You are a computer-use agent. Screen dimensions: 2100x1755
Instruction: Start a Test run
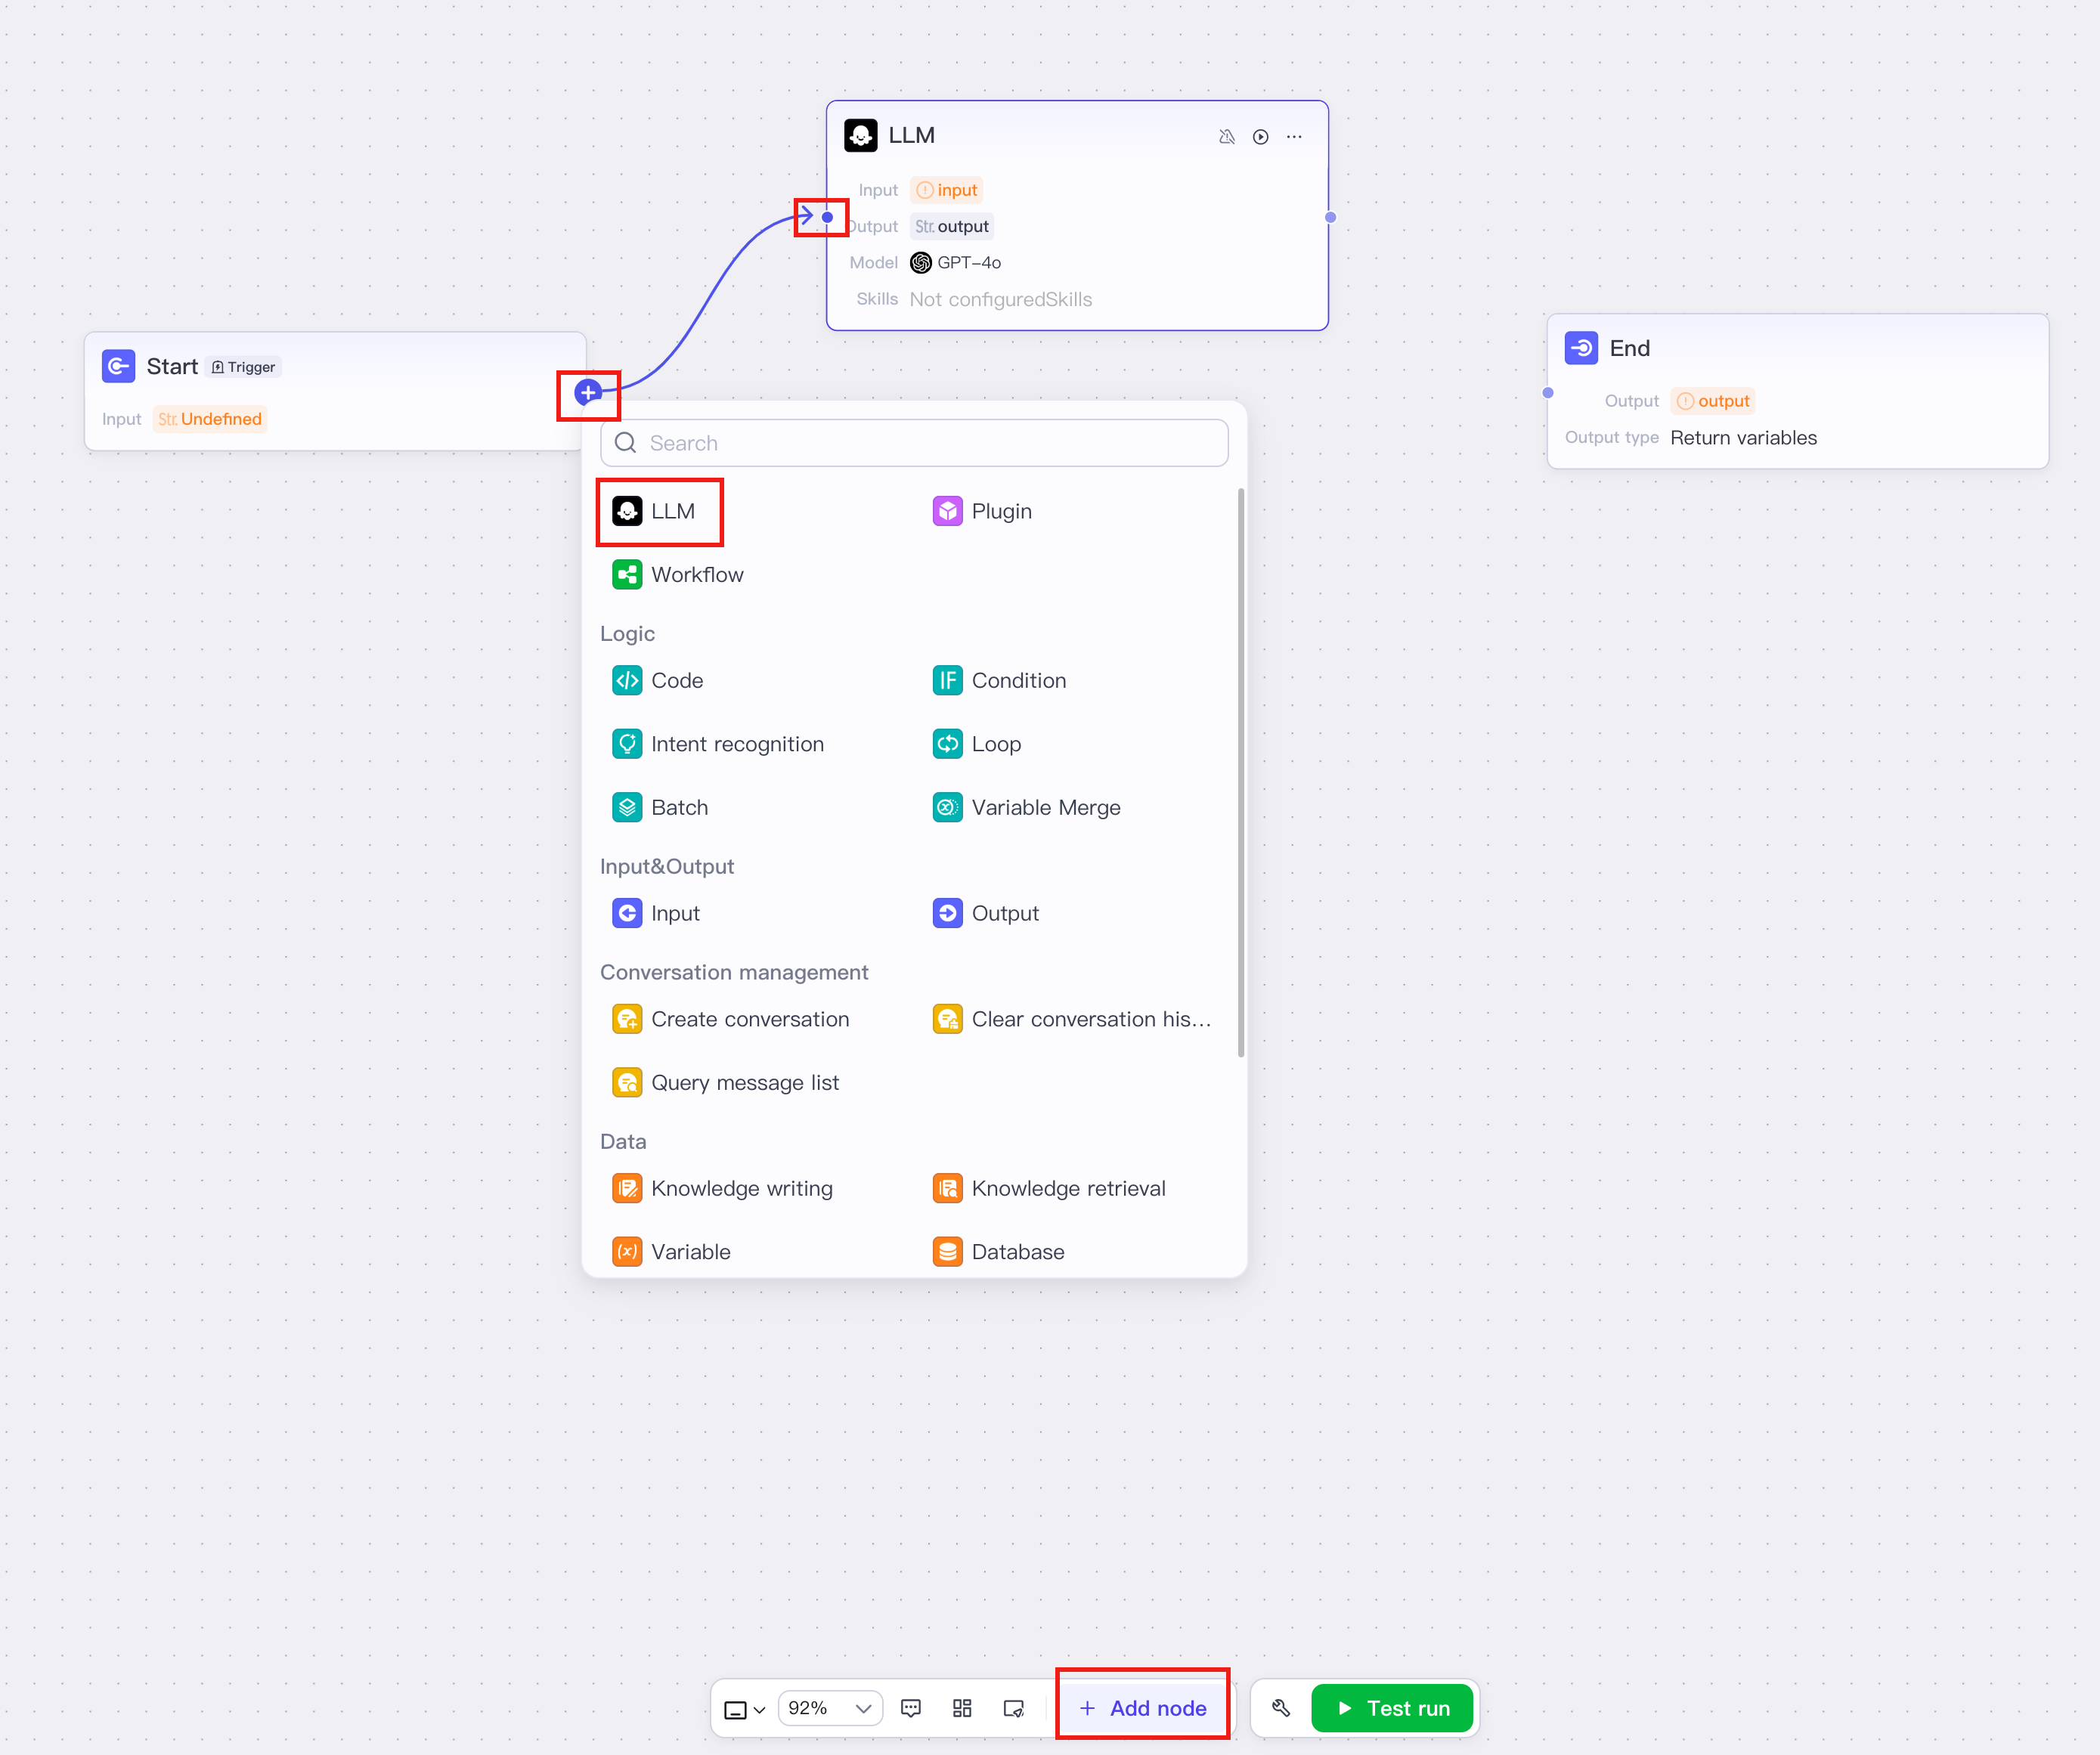point(1393,1709)
